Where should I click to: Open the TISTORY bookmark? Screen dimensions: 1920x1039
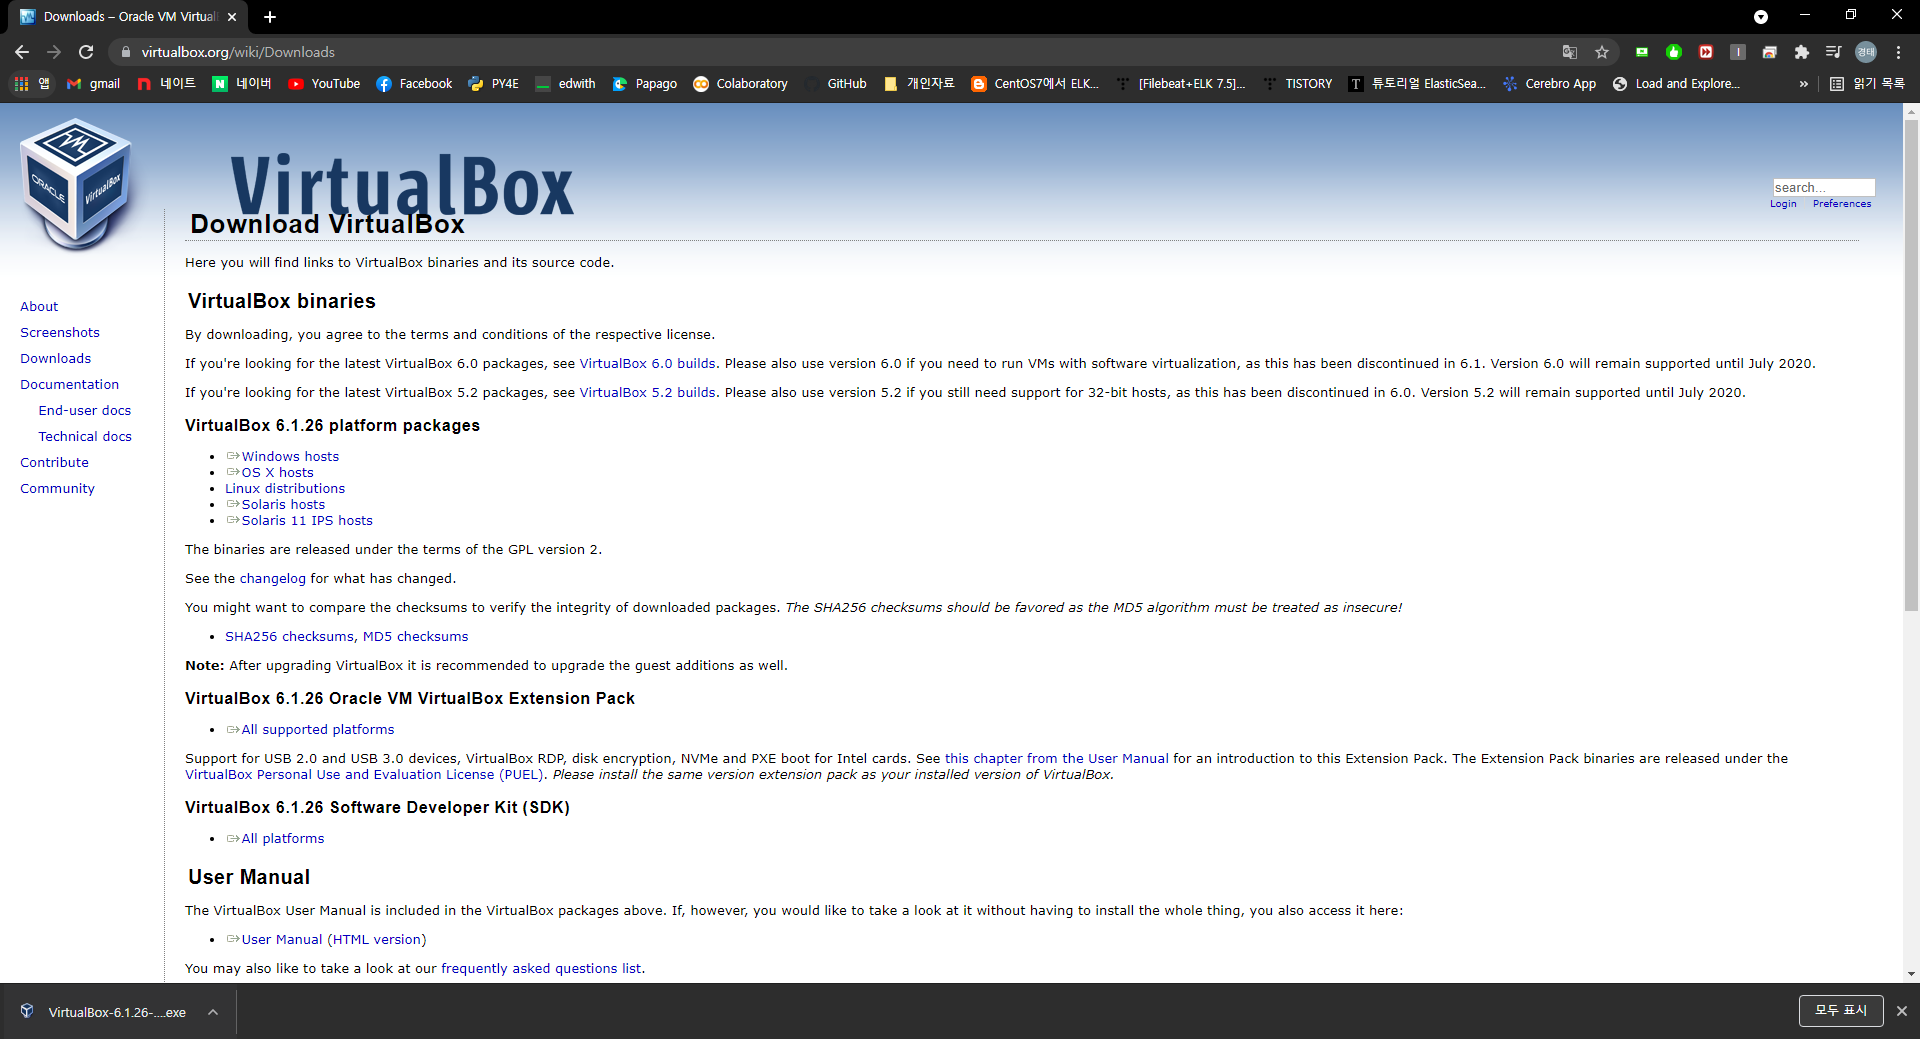click(1297, 84)
